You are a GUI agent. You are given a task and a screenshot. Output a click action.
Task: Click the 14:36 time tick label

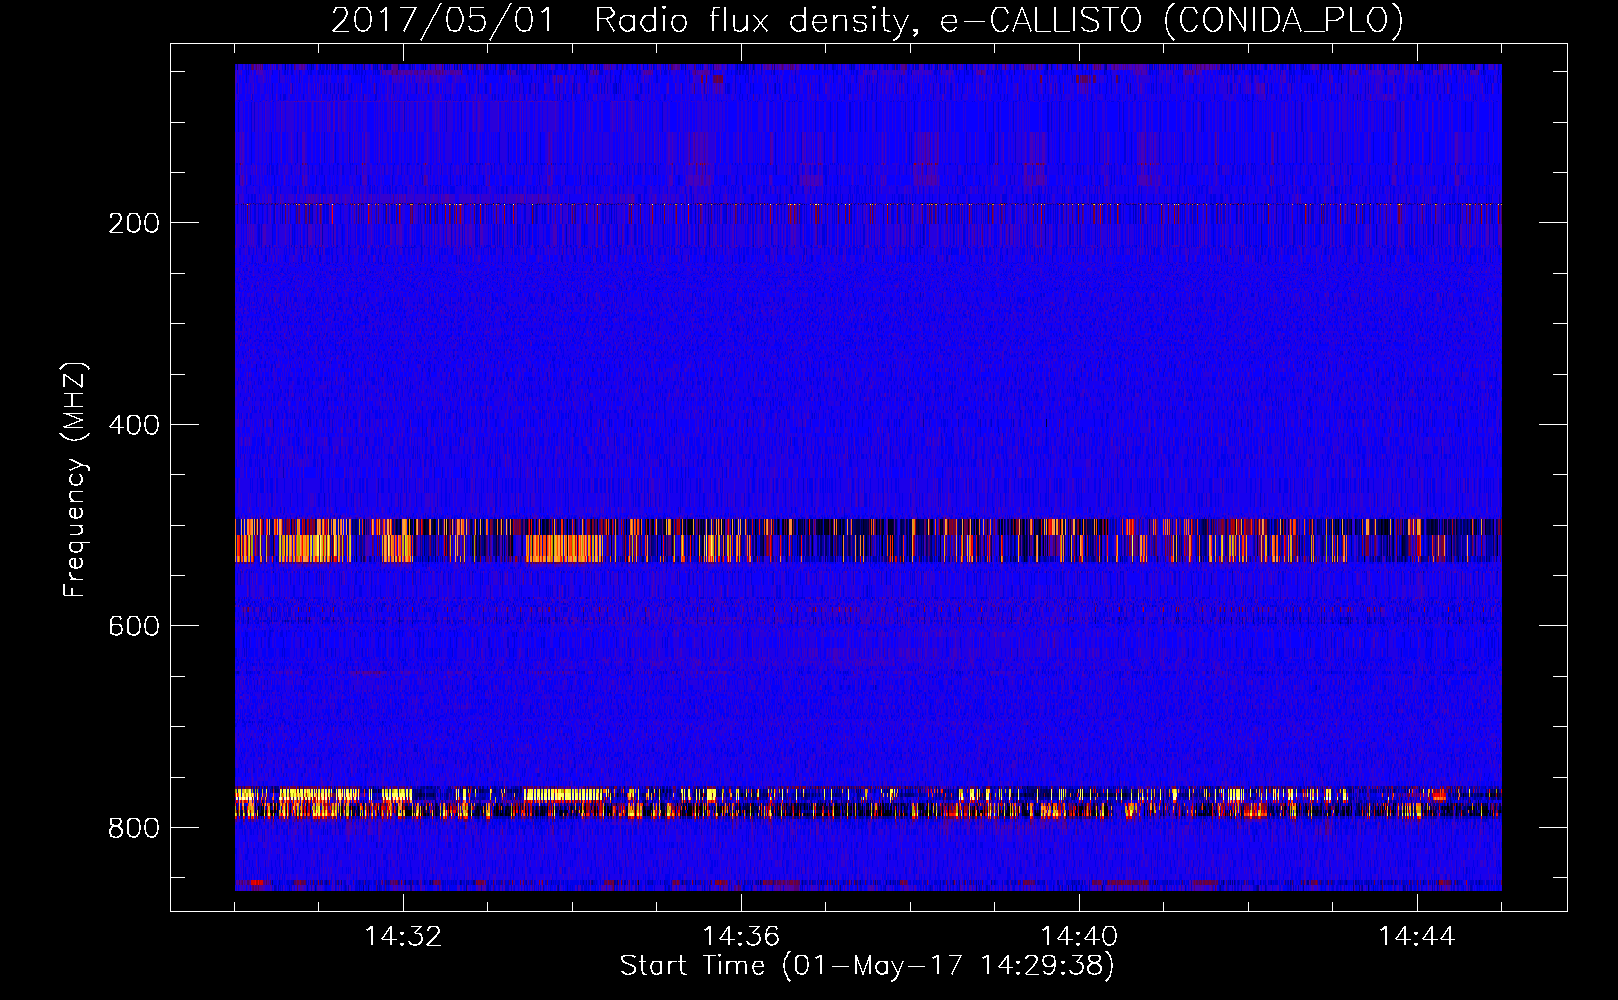741,937
